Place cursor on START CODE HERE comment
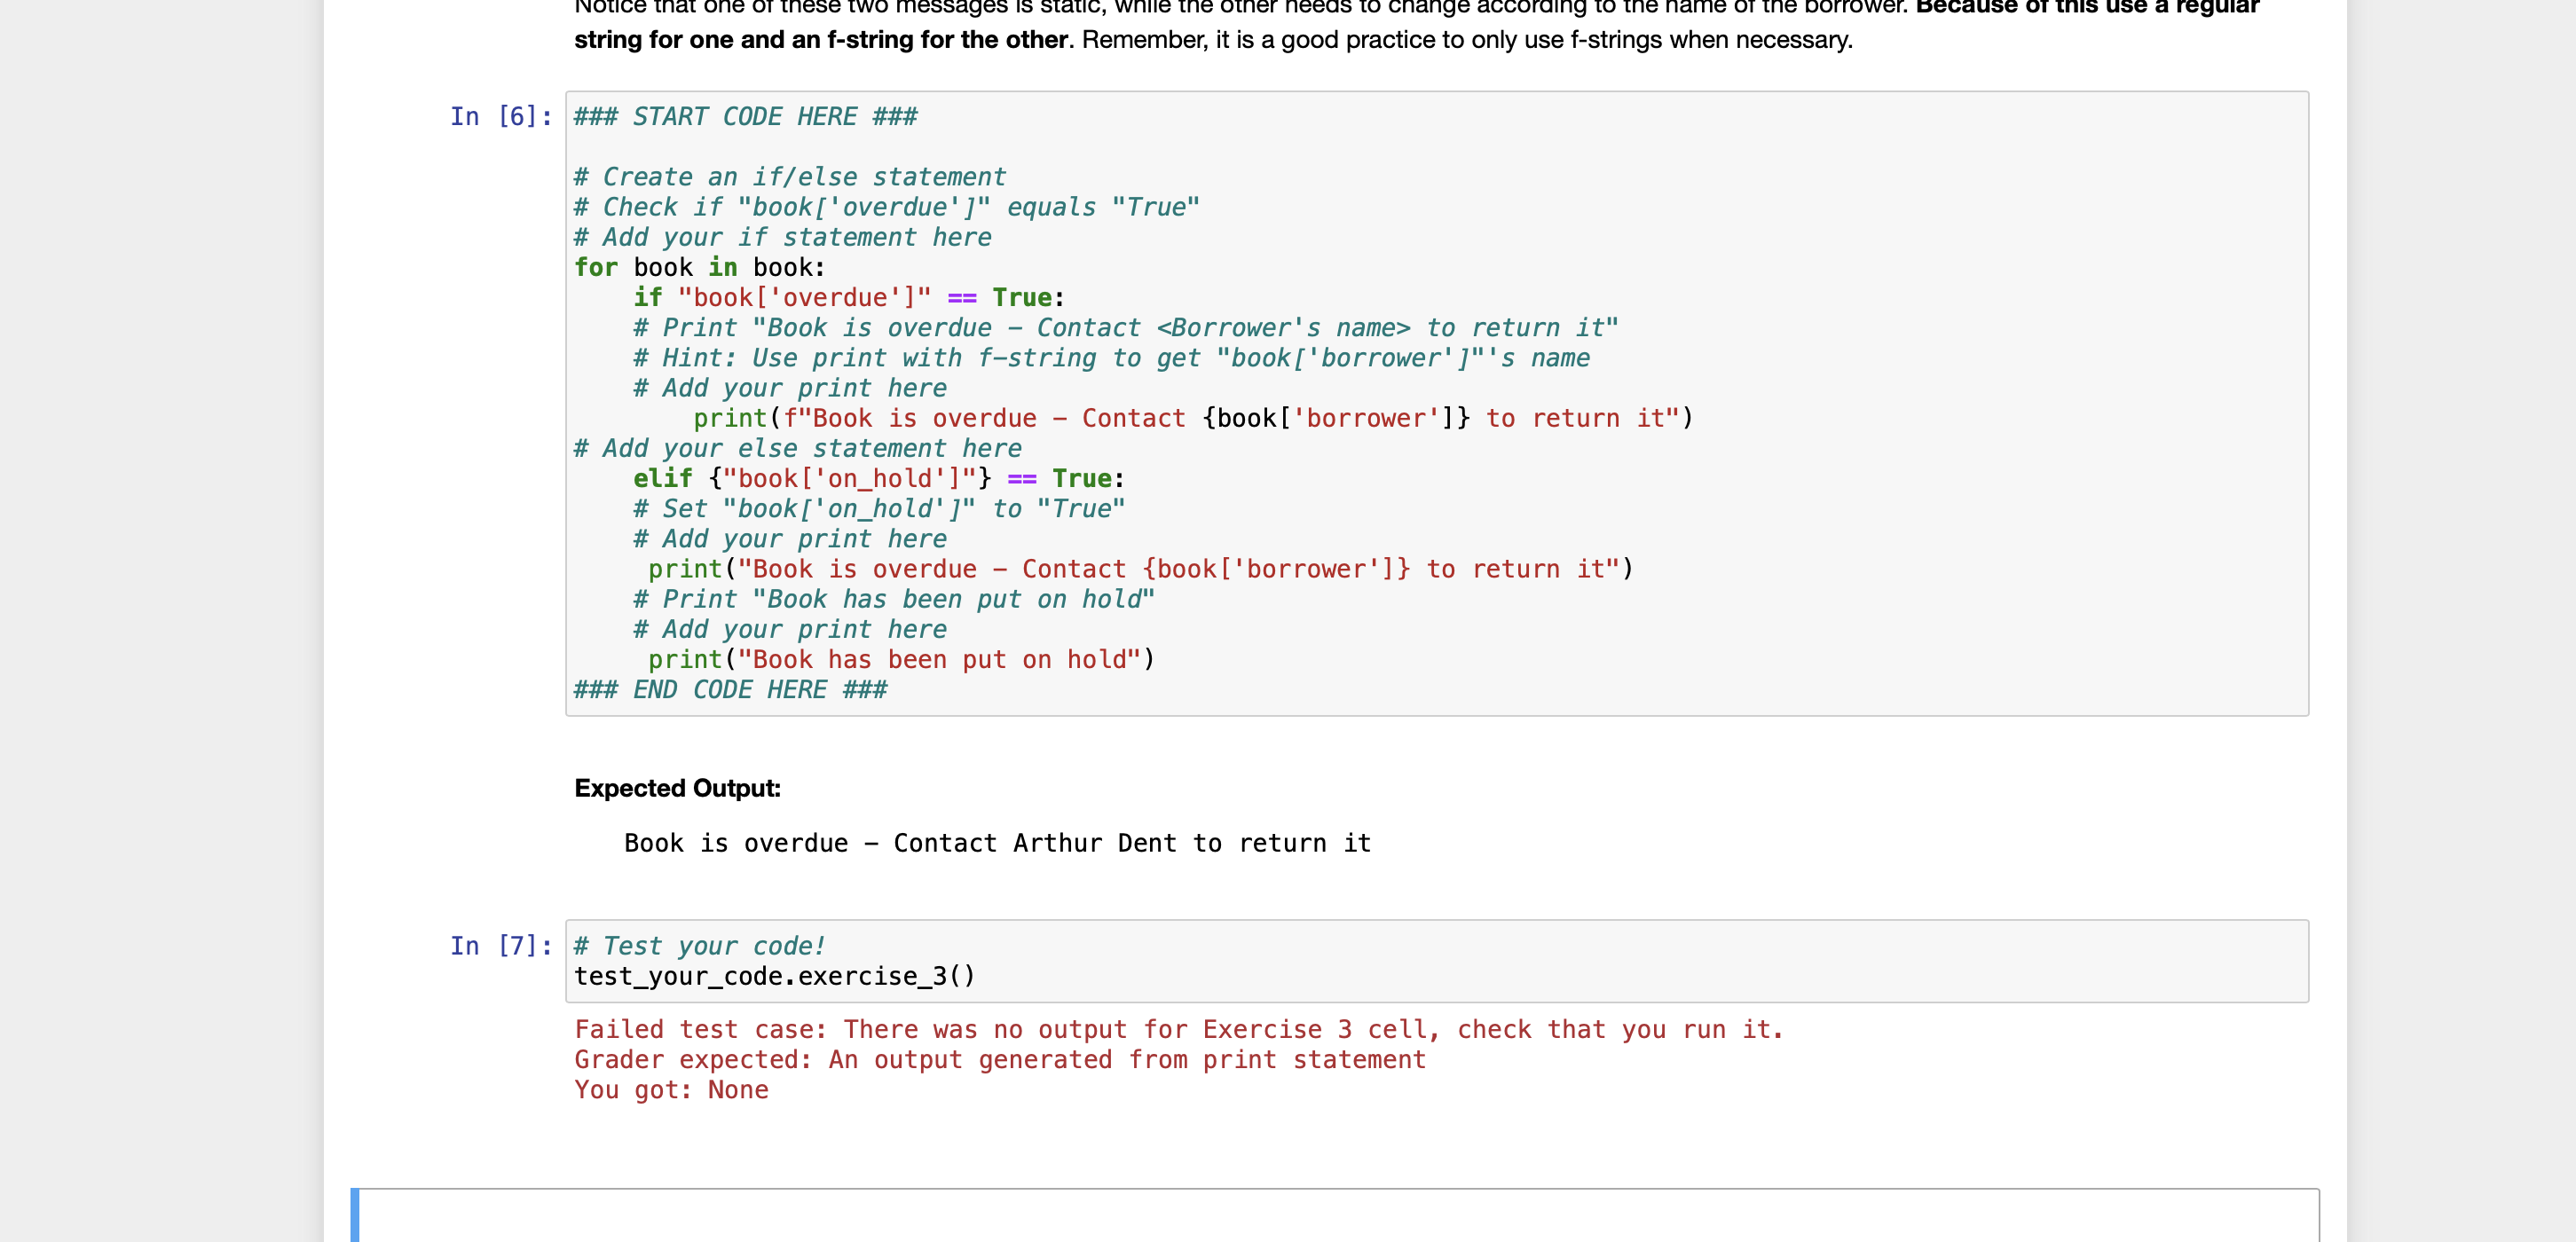2576x1242 pixels. point(745,117)
